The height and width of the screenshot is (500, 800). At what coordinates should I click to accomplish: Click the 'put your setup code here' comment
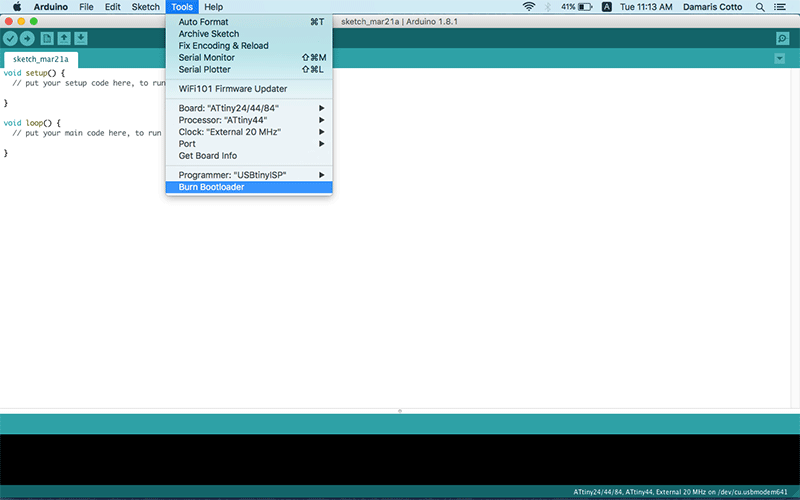[89, 83]
